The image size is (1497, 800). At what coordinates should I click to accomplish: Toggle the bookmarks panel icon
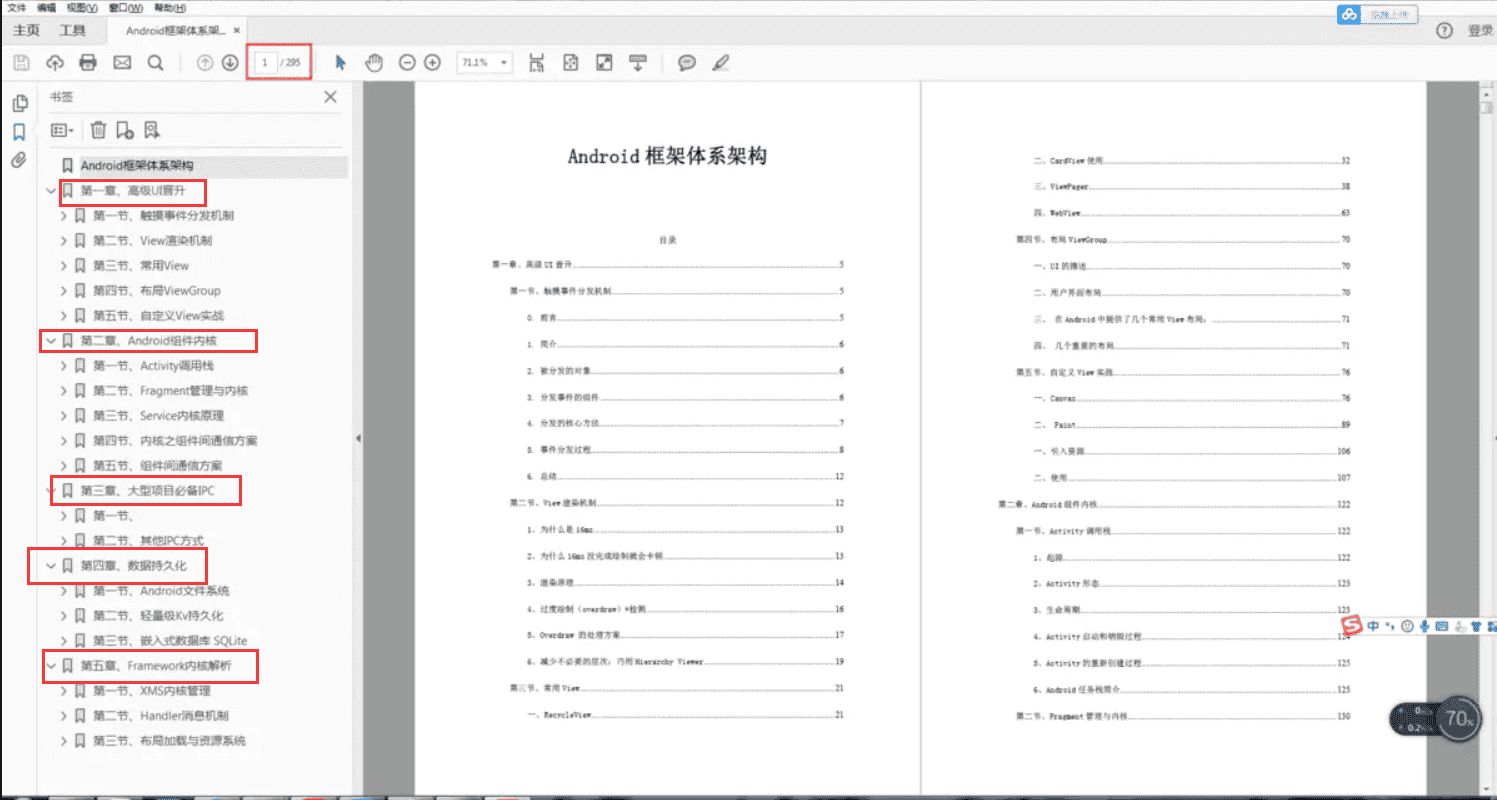pos(20,130)
